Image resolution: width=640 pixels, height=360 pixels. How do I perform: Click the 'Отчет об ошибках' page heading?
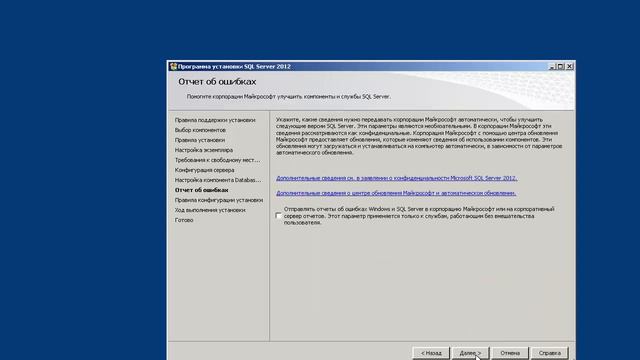pyautogui.click(x=217, y=82)
